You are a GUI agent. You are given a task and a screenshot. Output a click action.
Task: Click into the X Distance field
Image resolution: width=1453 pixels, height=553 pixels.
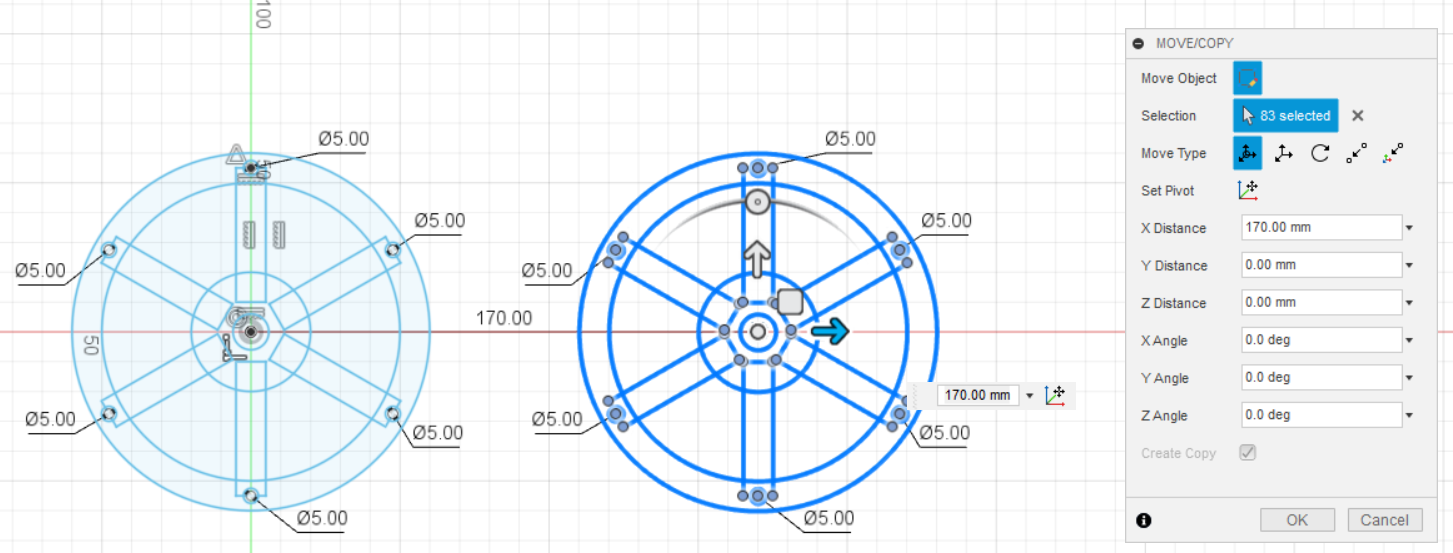(1320, 227)
